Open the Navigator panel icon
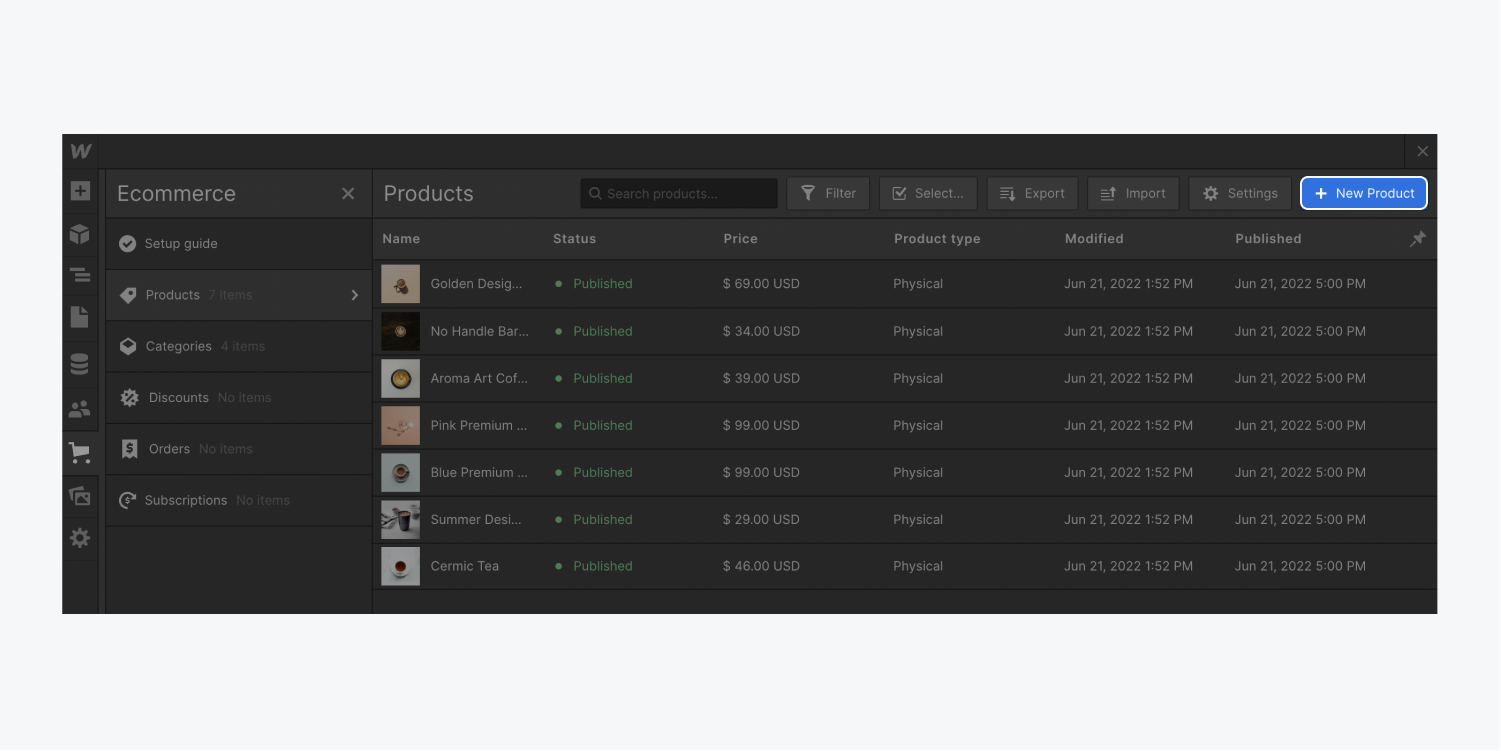Viewport: 1501px width, 751px height. point(80,275)
